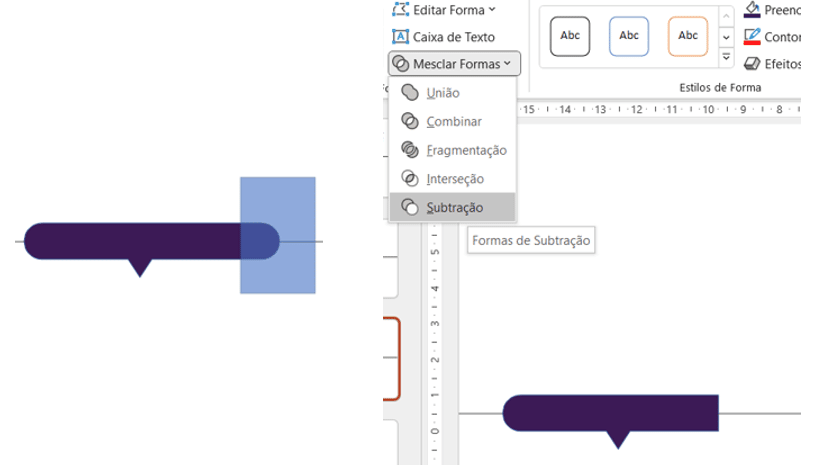
Task: Click the shape outline pen icon
Action: [x=752, y=36]
